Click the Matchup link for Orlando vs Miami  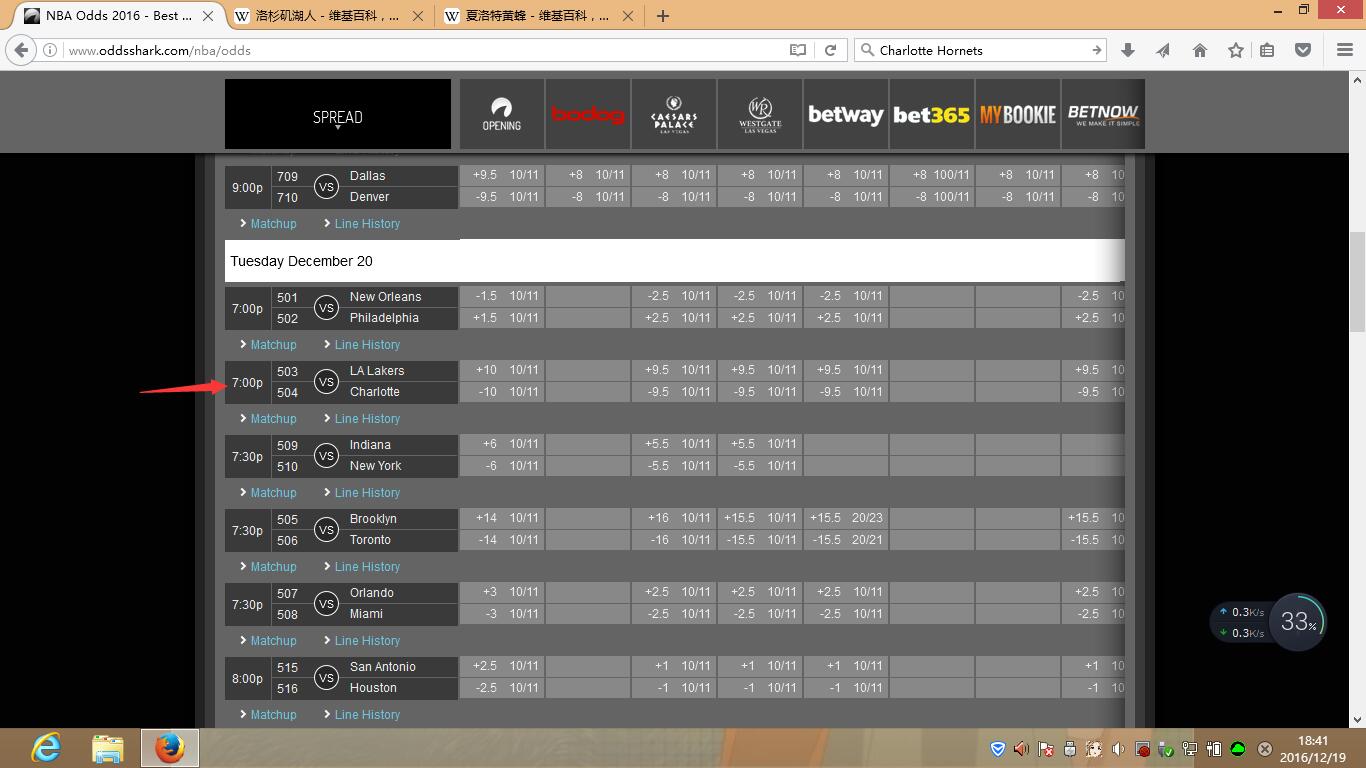273,641
